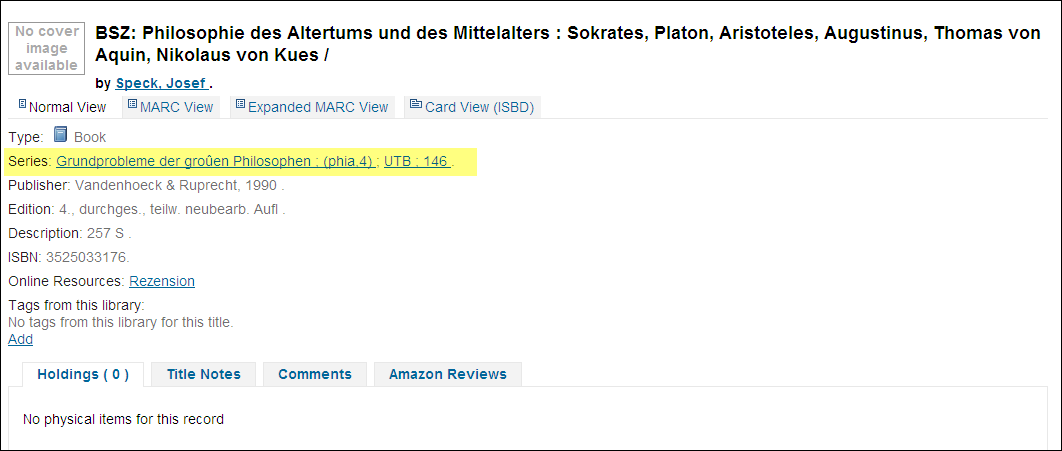Image resolution: width=1062 pixels, height=451 pixels.
Task: Click the Card View (ISBD) icon
Action: pos(415,105)
